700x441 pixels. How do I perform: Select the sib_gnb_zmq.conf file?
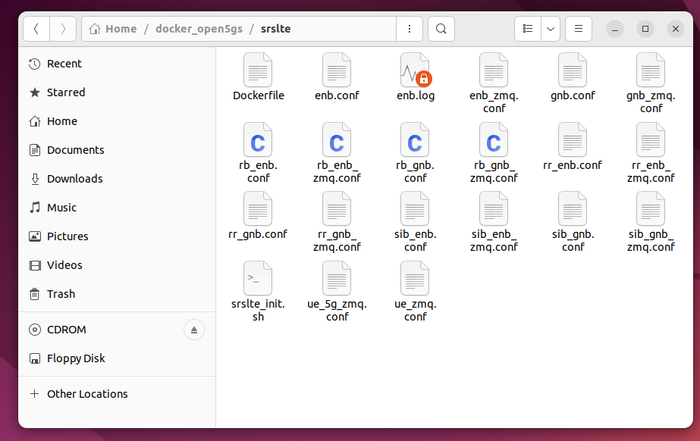[x=650, y=209]
